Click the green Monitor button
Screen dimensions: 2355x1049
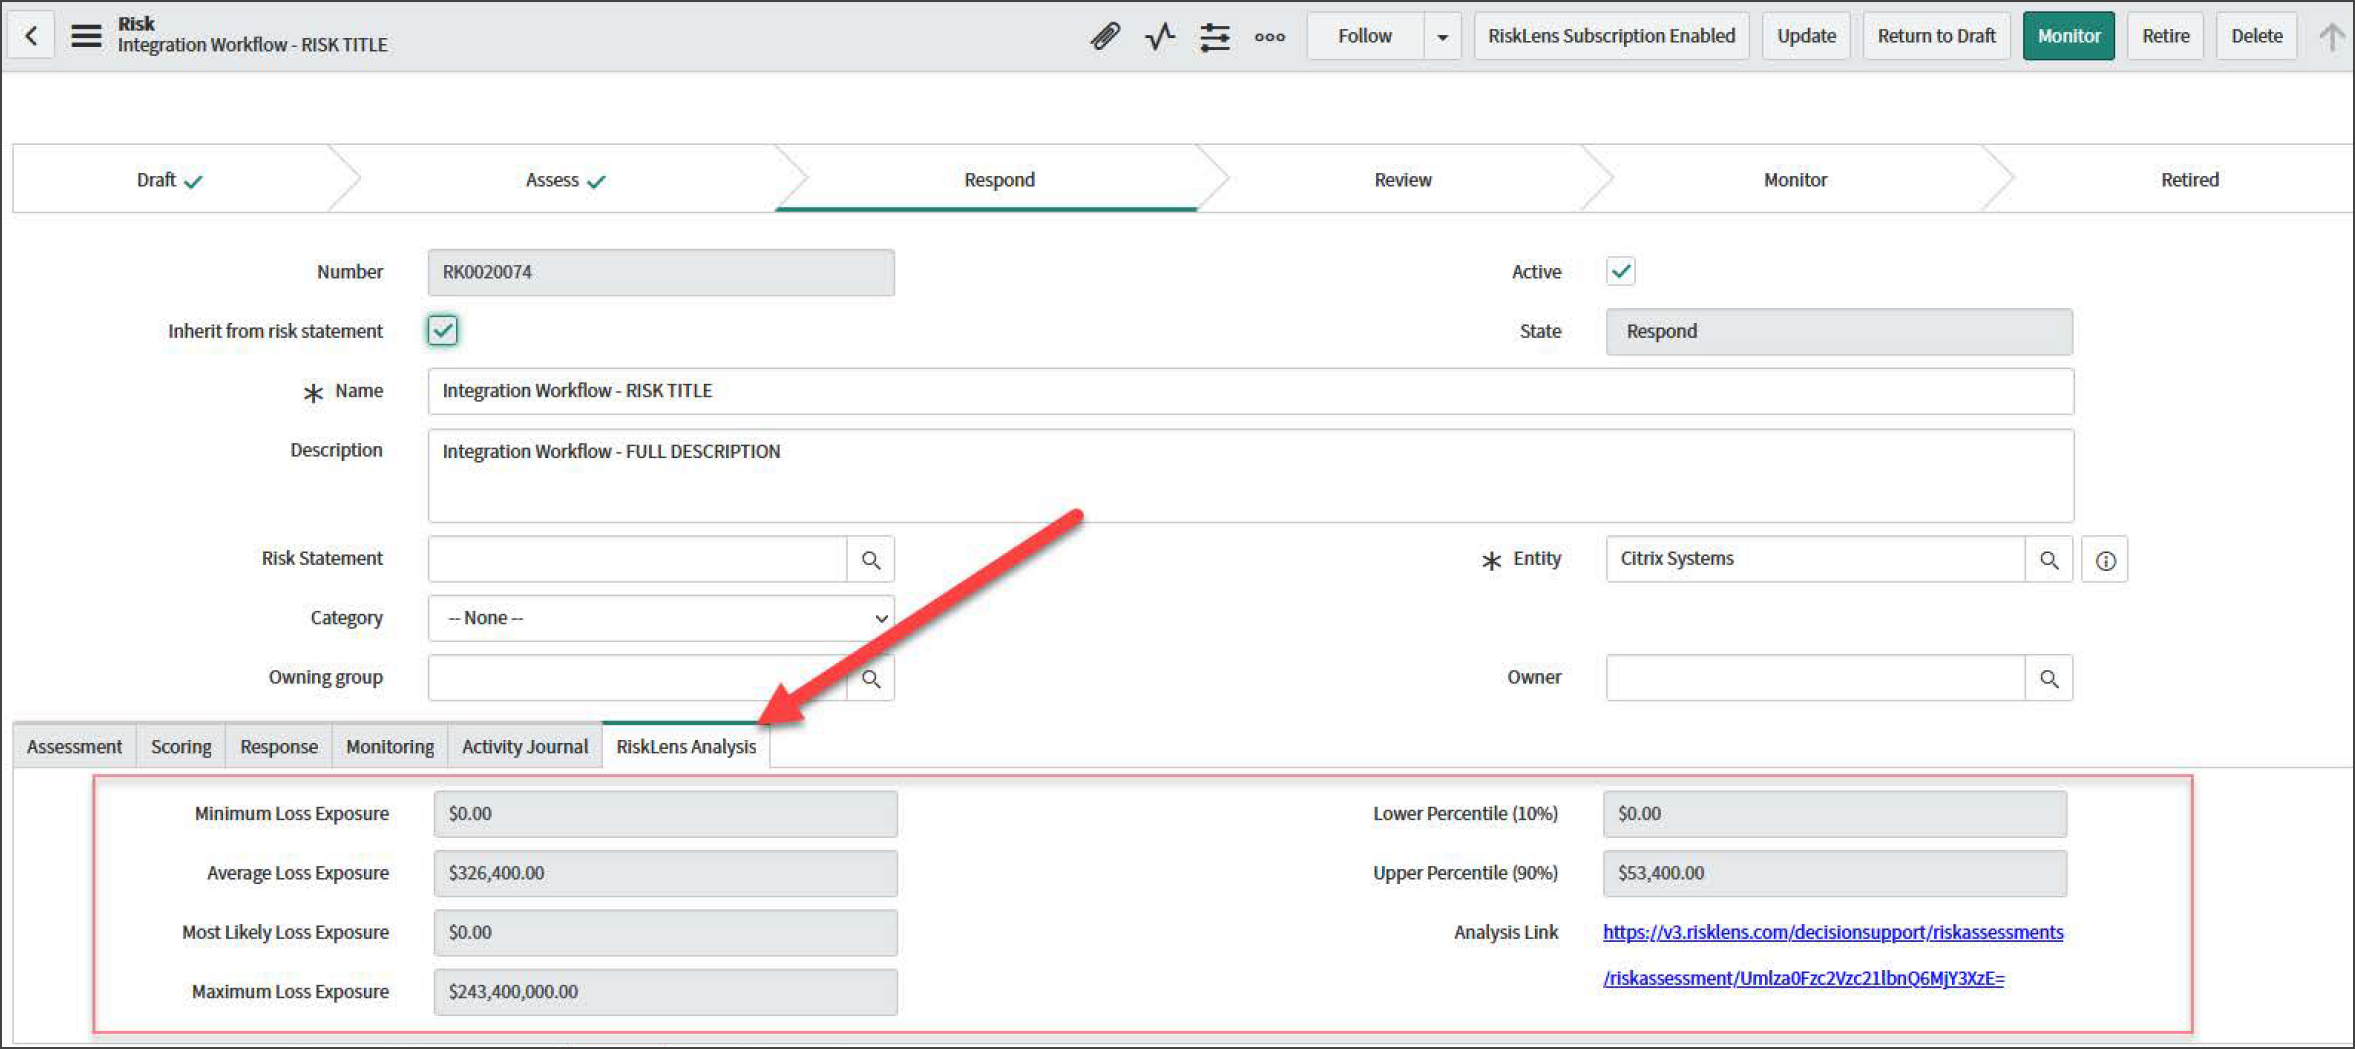pyautogui.click(x=2068, y=36)
